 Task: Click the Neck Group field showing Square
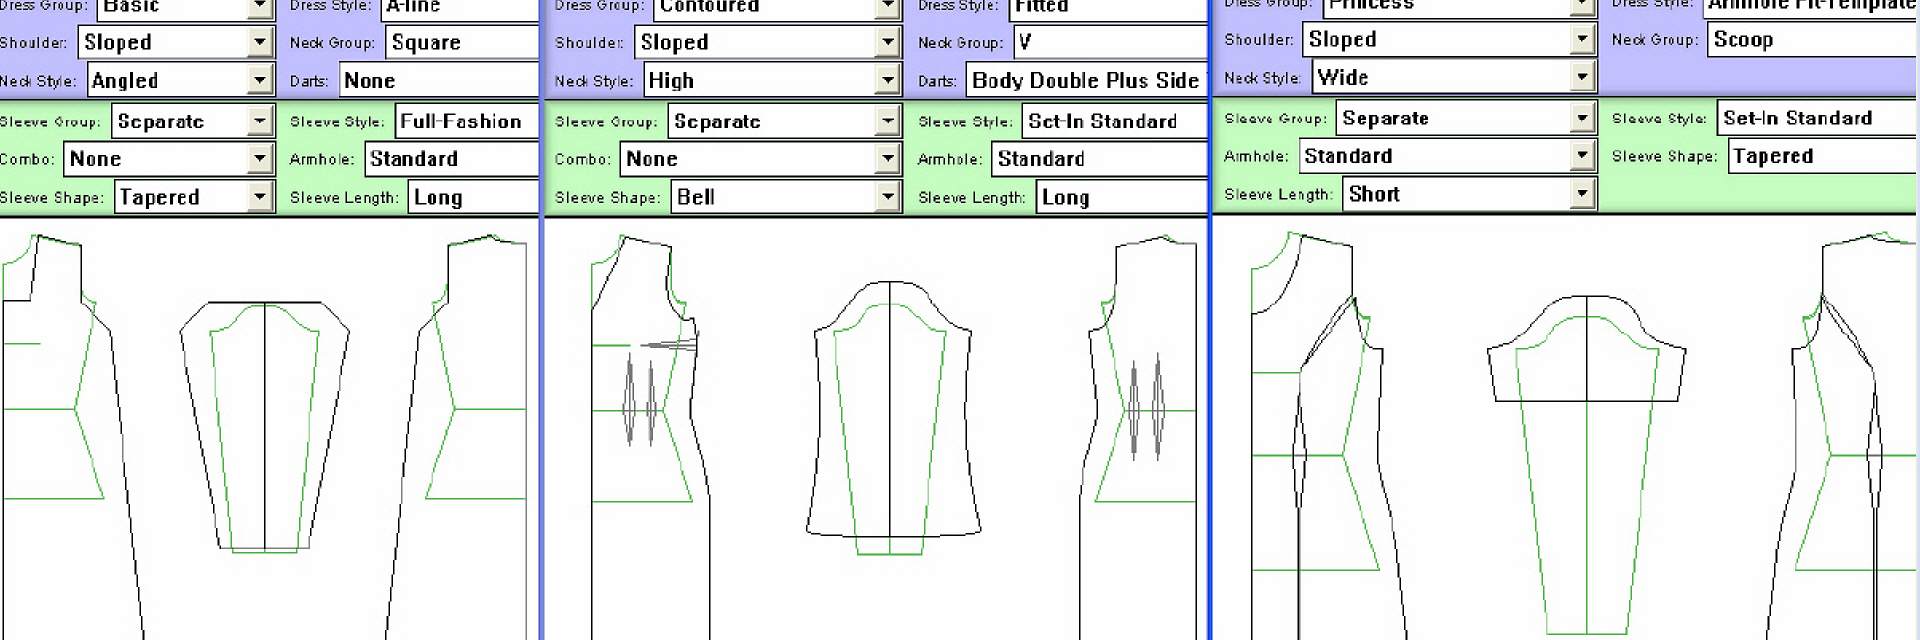click(462, 43)
